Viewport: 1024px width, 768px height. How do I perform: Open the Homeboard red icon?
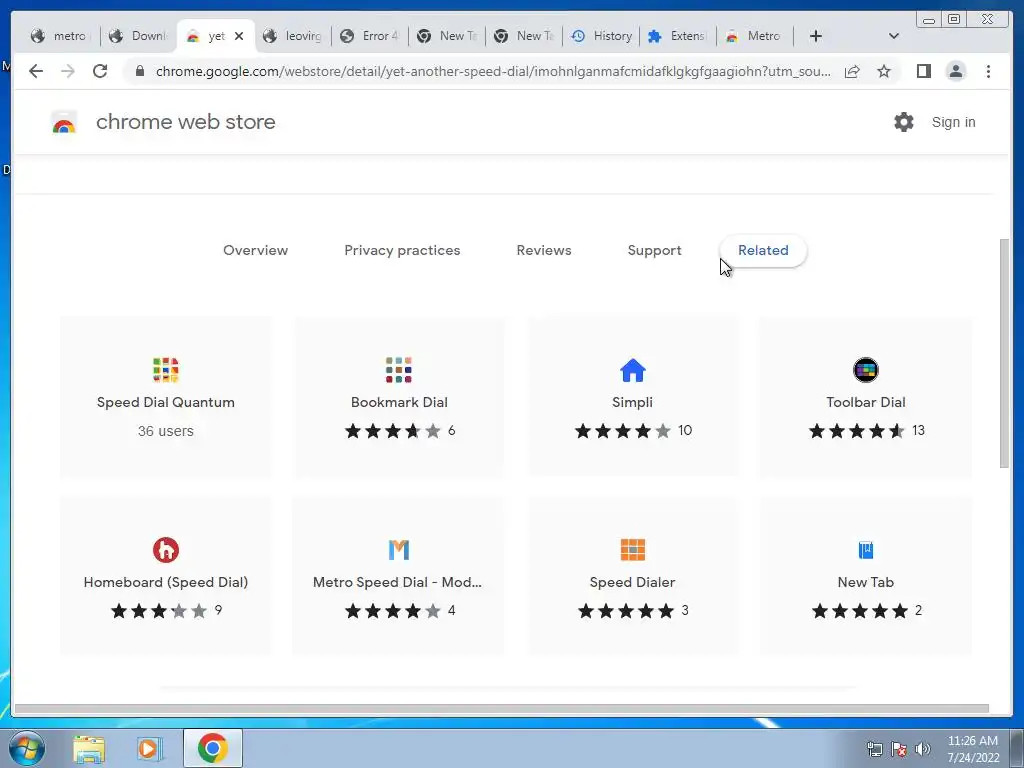coord(165,550)
